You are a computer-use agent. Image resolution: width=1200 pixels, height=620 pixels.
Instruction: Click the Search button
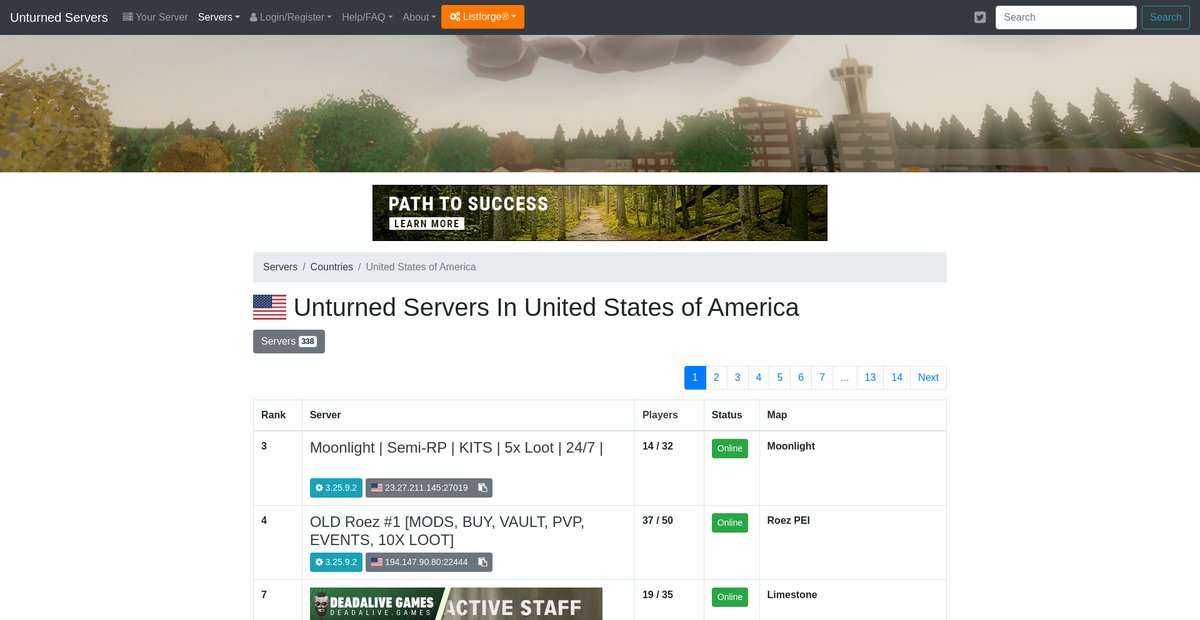[1166, 17]
